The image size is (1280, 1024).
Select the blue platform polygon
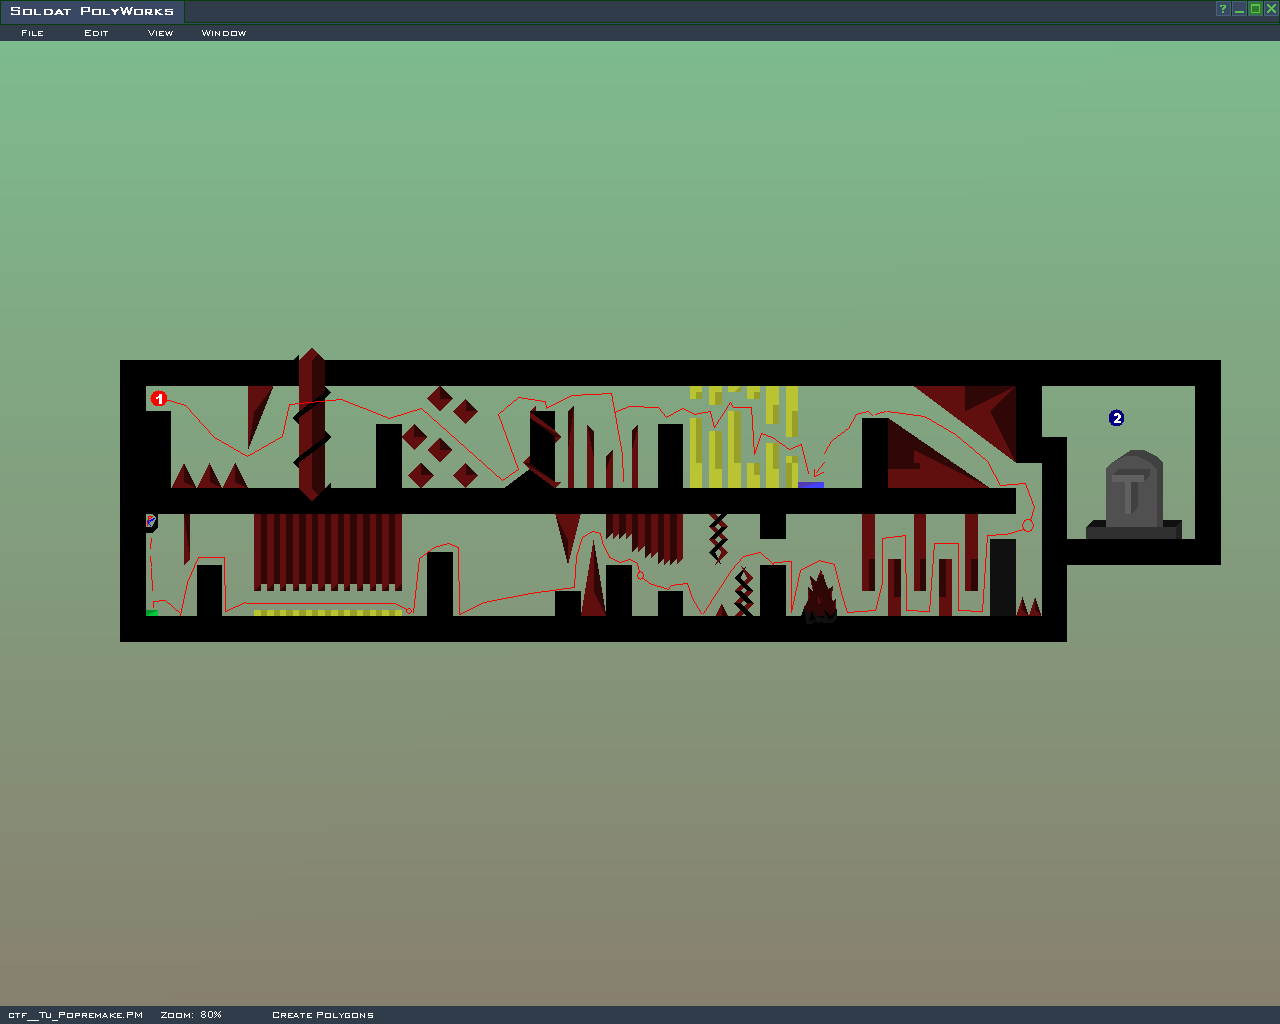click(x=810, y=485)
